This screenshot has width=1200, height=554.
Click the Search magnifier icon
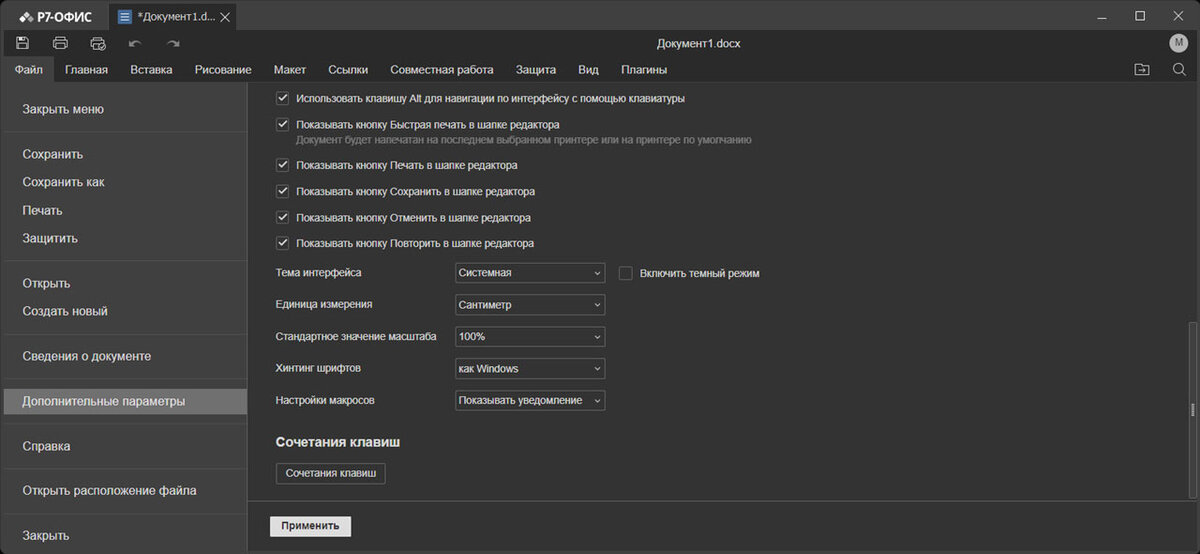pyautogui.click(x=1179, y=69)
